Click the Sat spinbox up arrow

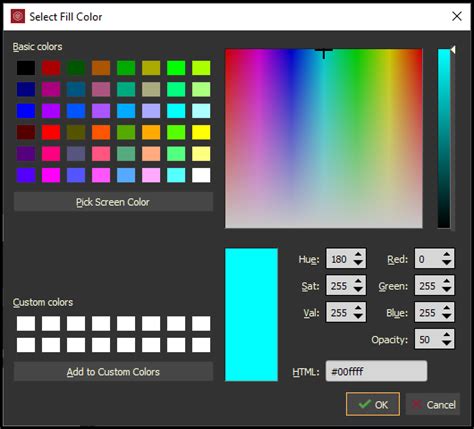pyautogui.click(x=358, y=281)
